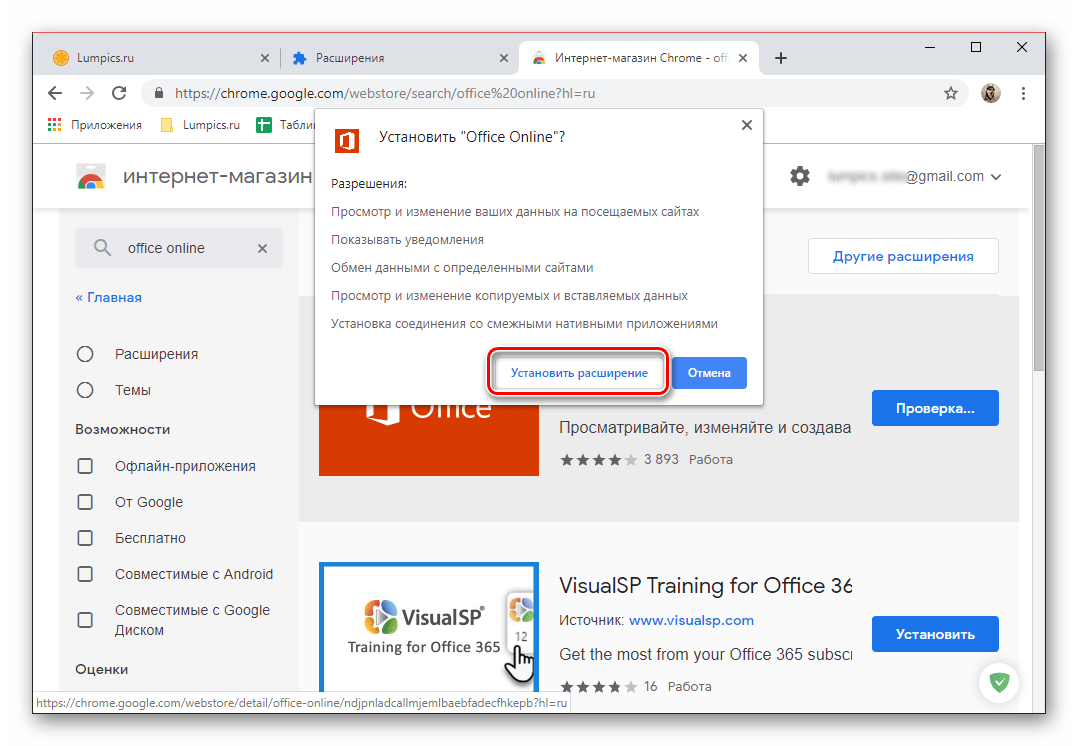This screenshot has height=746, width=1078.
Task: Close the install dialog with the X
Action: [x=747, y=125]
